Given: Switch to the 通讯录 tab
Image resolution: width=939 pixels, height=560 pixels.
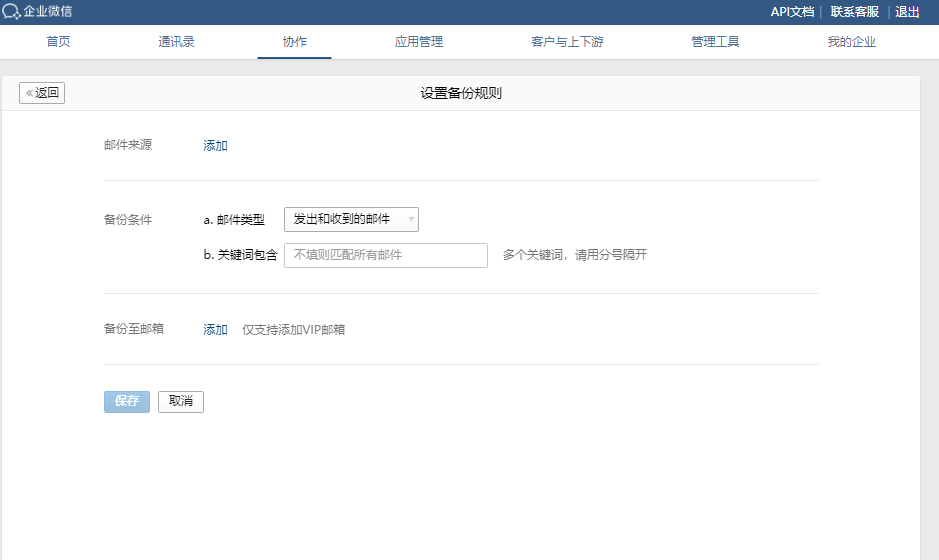Looking at the screenshot, I should pos(176,42).
